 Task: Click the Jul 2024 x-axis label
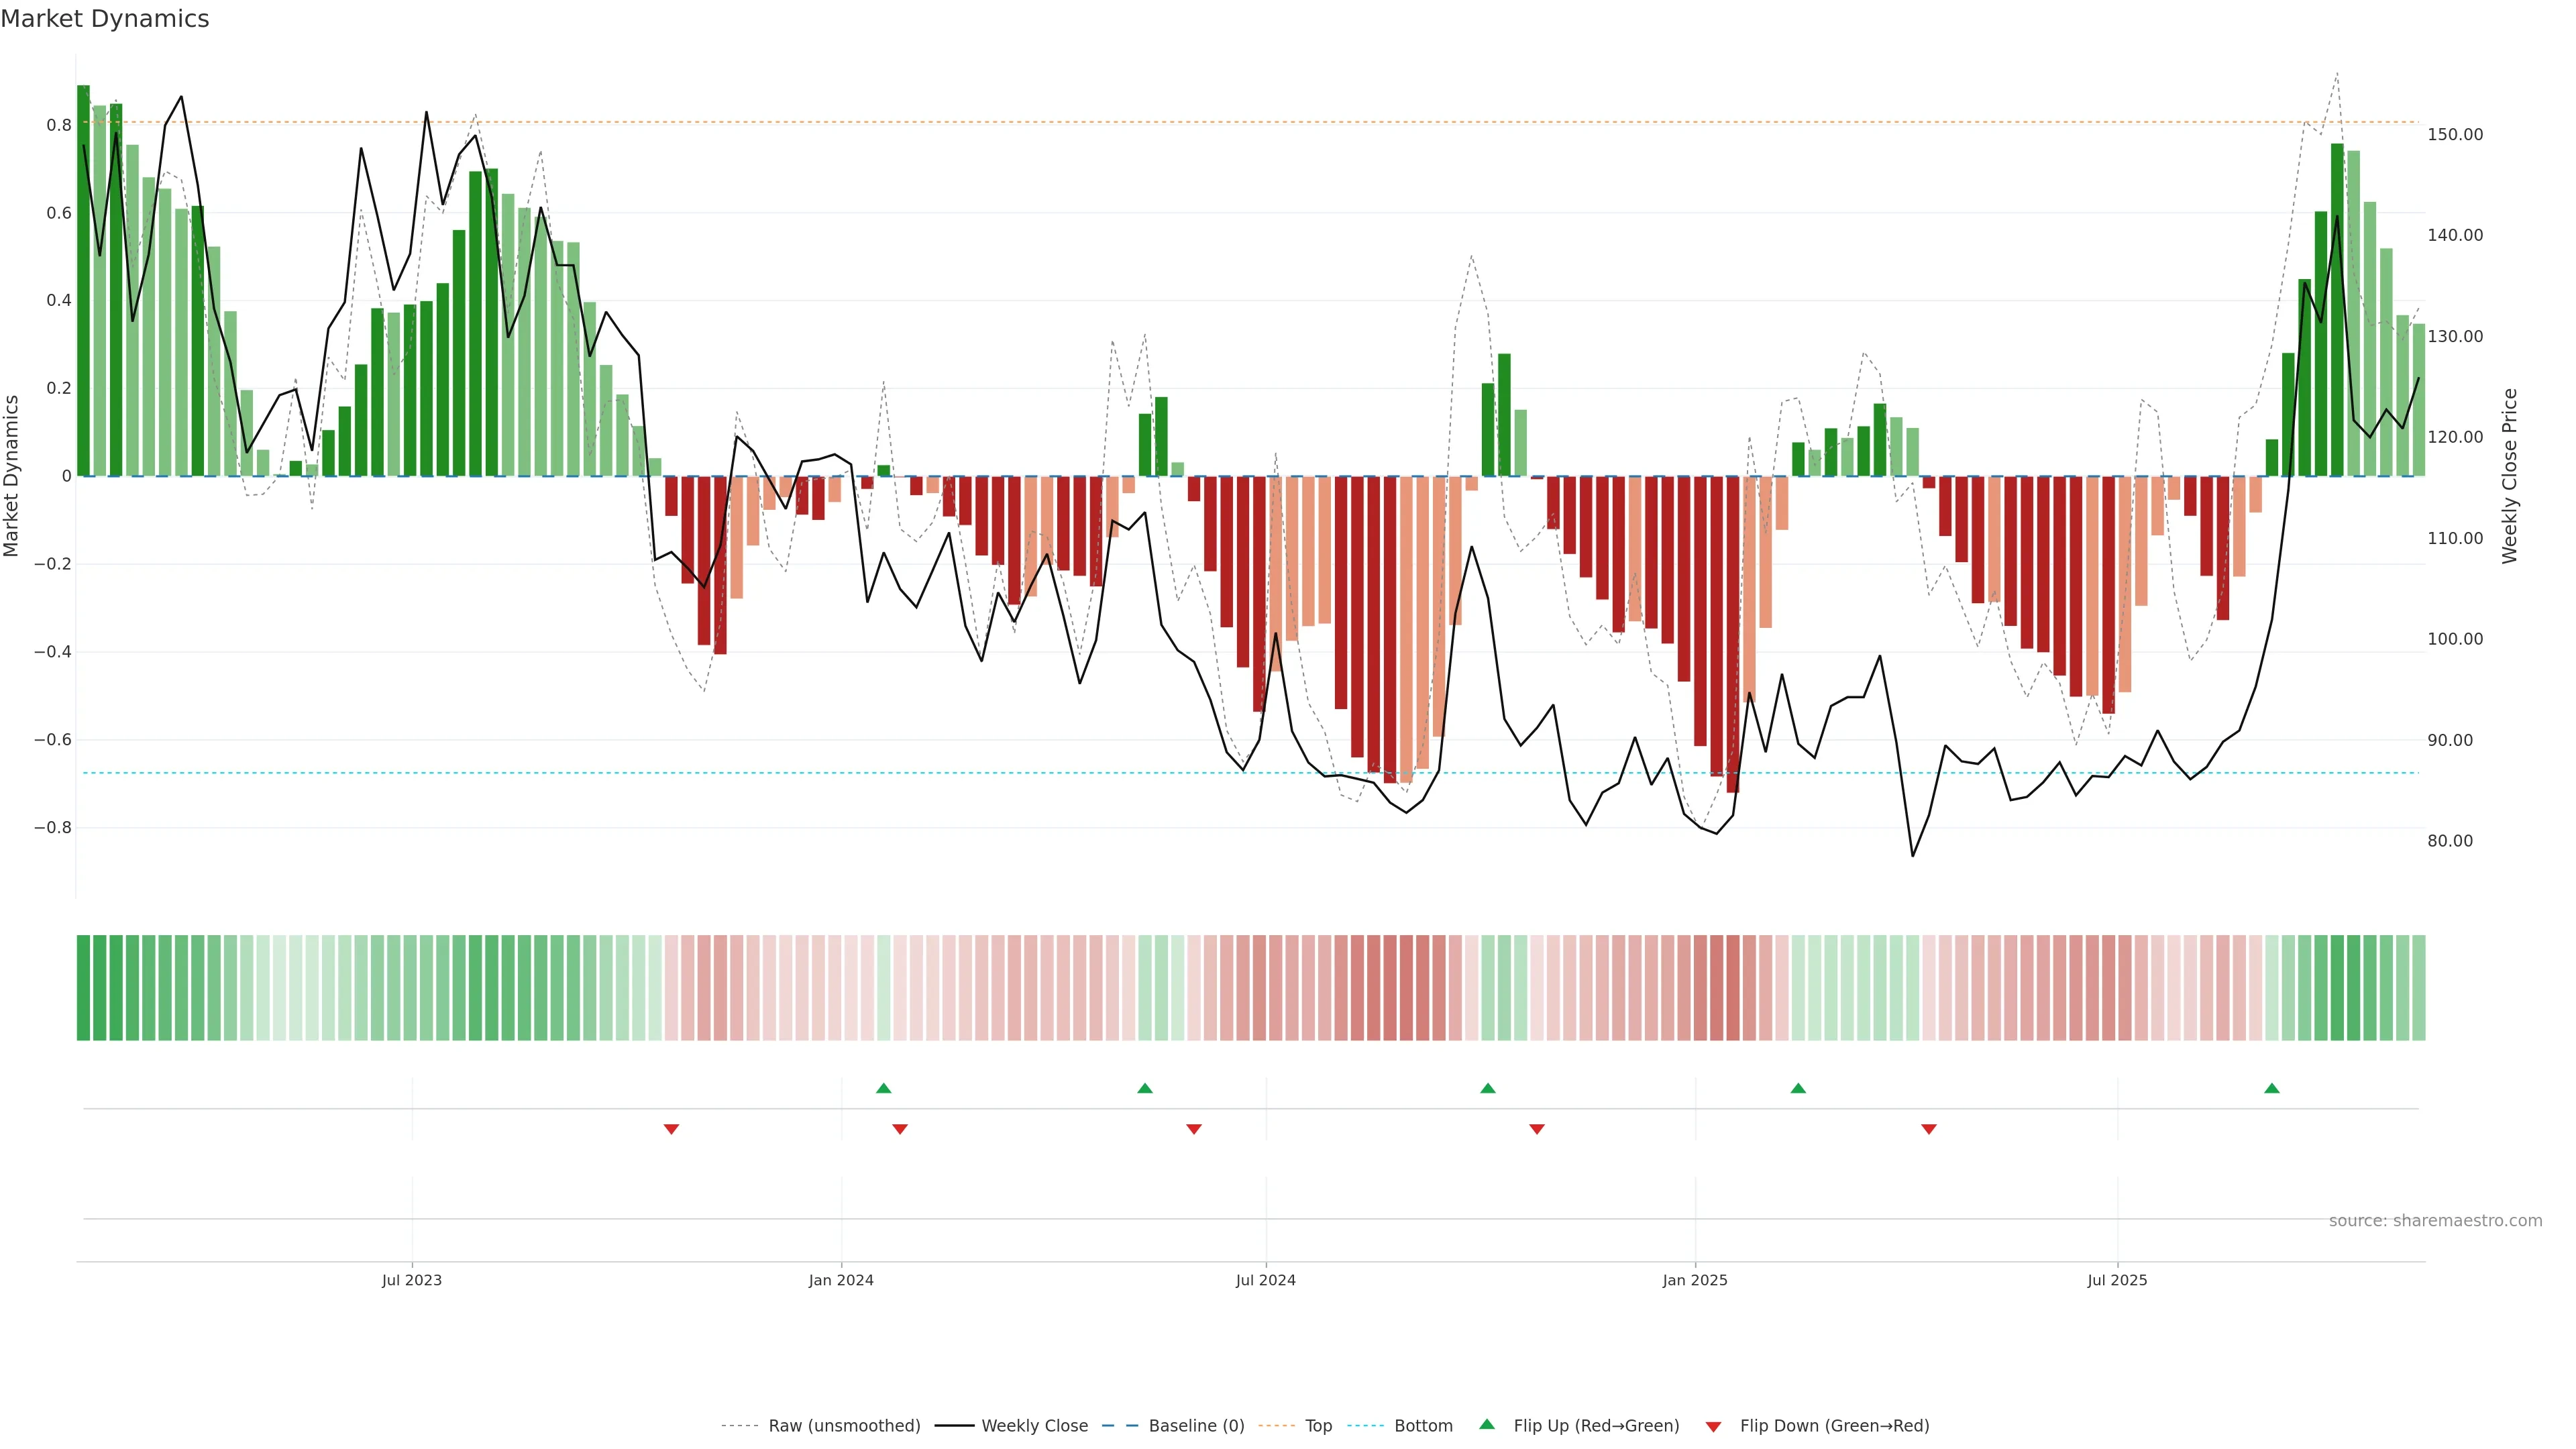[x=1265, y=1280]
